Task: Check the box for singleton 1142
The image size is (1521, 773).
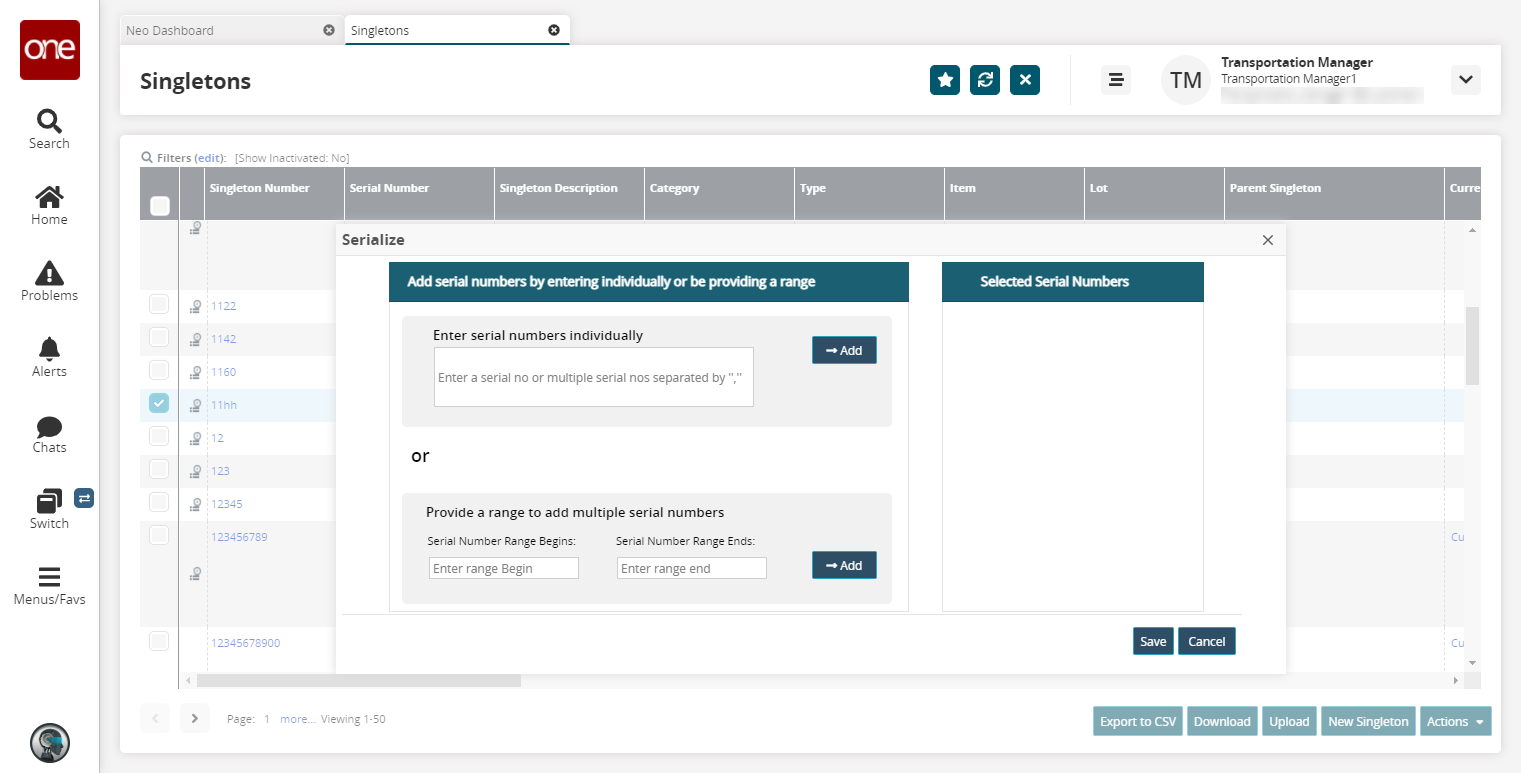Action: point(159,337)
